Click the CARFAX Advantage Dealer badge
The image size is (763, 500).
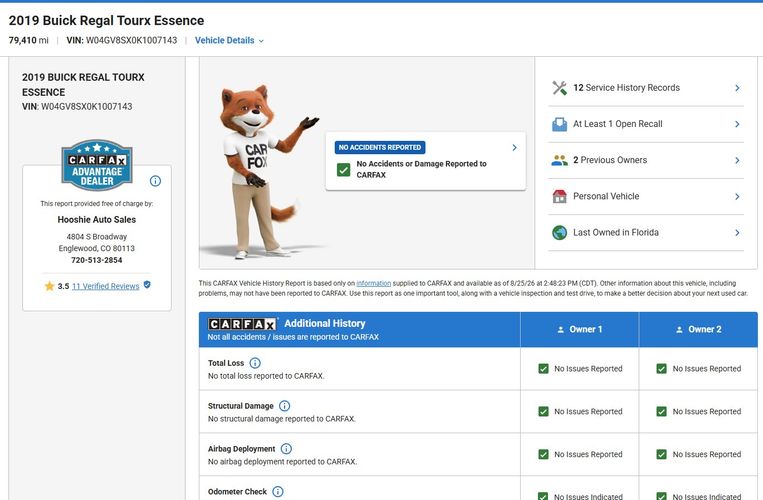click(97, 165)
